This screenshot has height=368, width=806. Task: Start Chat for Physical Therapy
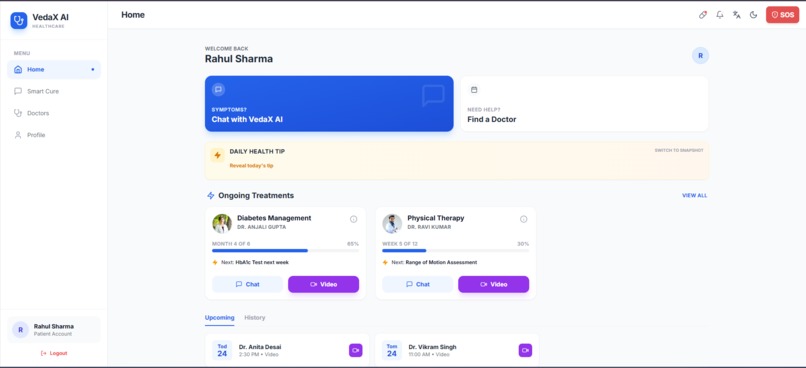click(417, 284)
